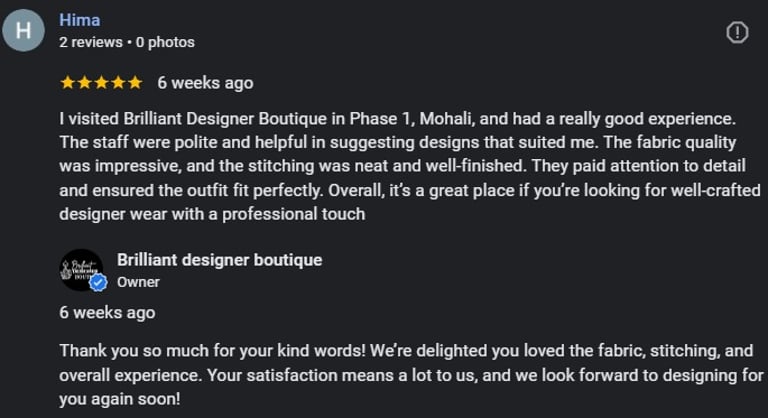Click the owner reply's '6 weeks ago' timestamp
This screenshot has height=418, width=768.
tap(107, 312)
